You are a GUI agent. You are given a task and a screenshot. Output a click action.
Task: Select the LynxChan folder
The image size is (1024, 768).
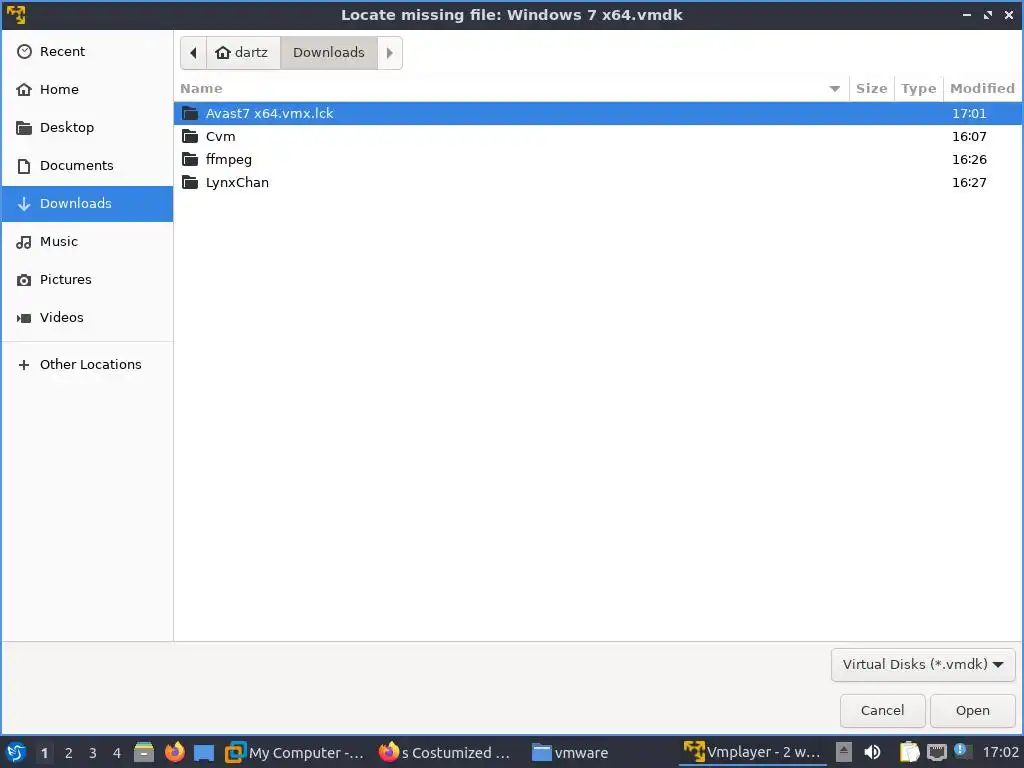pos(598,182)
